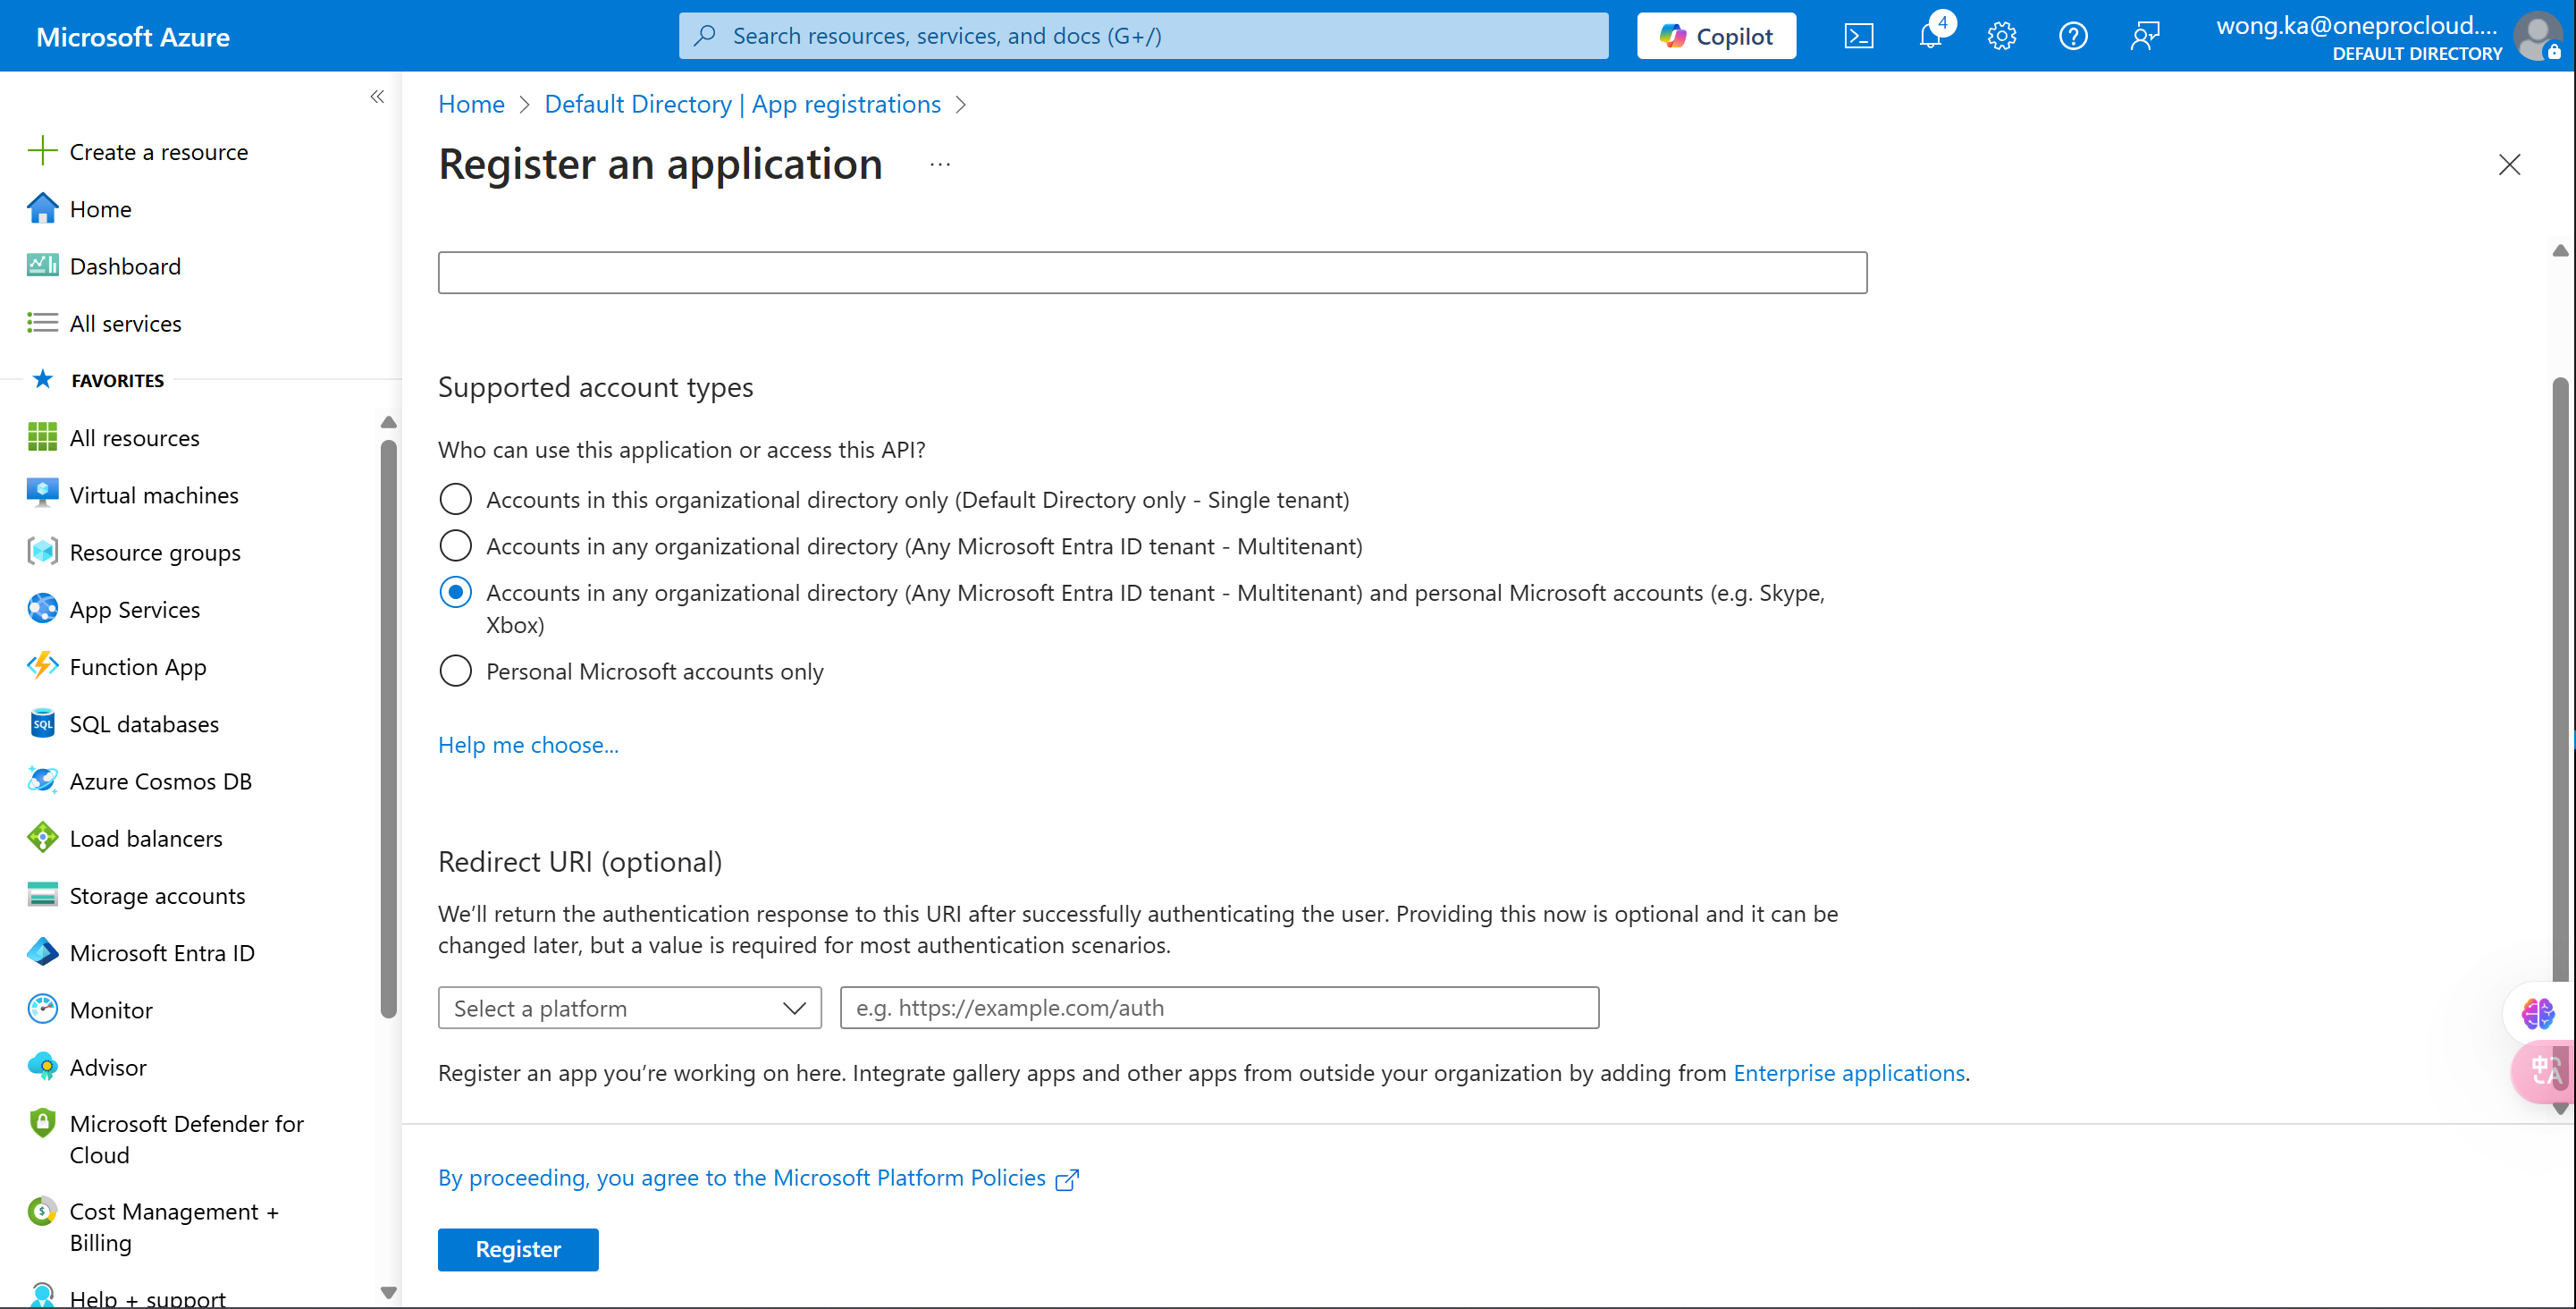The image size is (2576, 1309).
Task: Open Microsoft Platform Policies link
Action: point(758,1178)
